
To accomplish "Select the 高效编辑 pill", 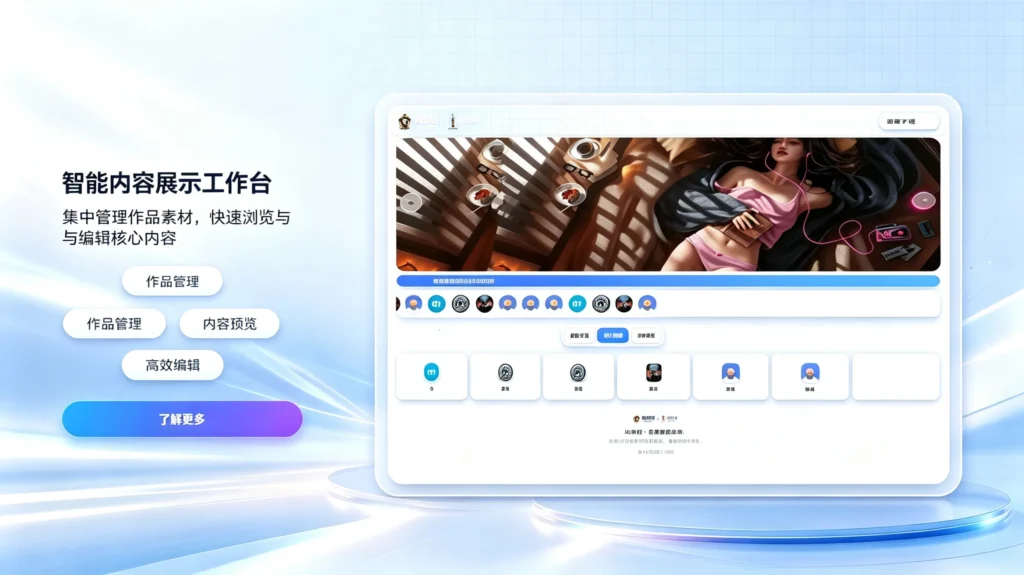I will [172, 365].
